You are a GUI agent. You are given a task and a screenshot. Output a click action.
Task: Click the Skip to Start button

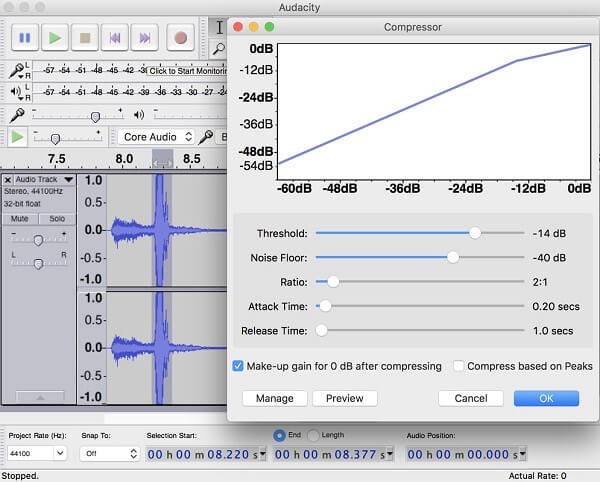tap(114, 37)
